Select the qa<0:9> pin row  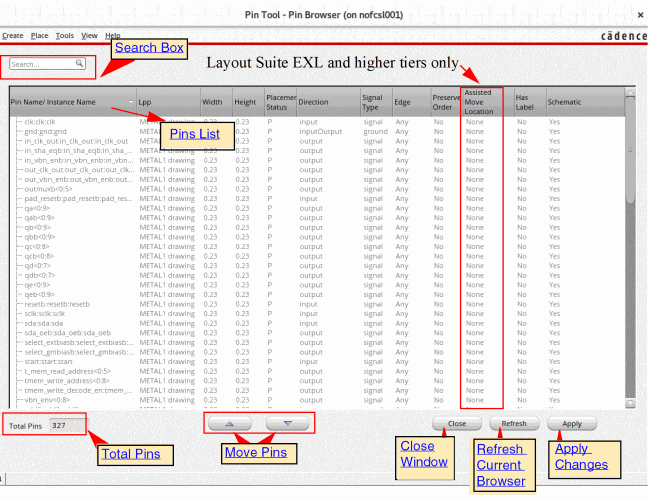tap(317, 208)
